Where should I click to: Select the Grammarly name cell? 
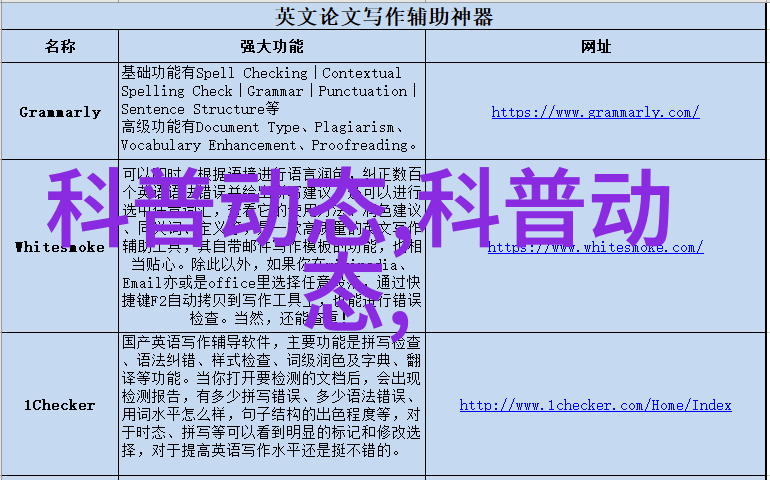[60, 111]
